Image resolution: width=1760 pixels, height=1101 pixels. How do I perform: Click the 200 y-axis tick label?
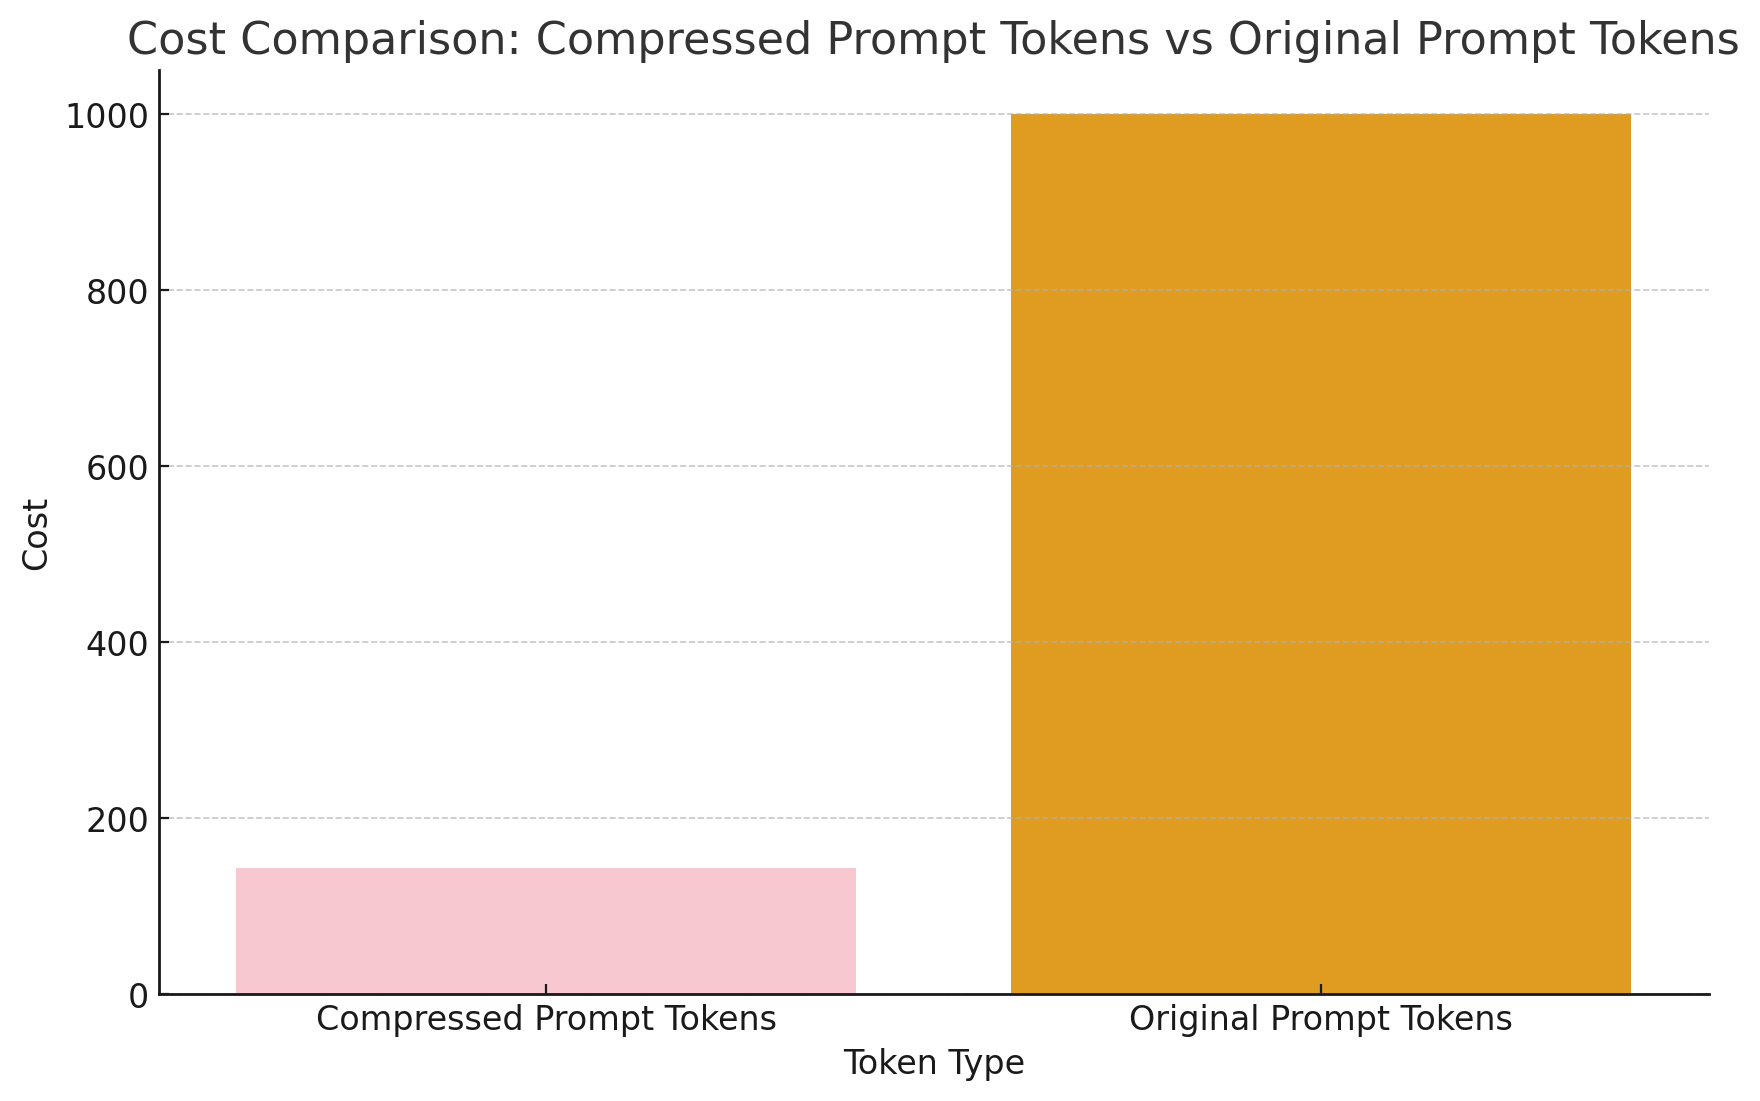coord(118,819)
